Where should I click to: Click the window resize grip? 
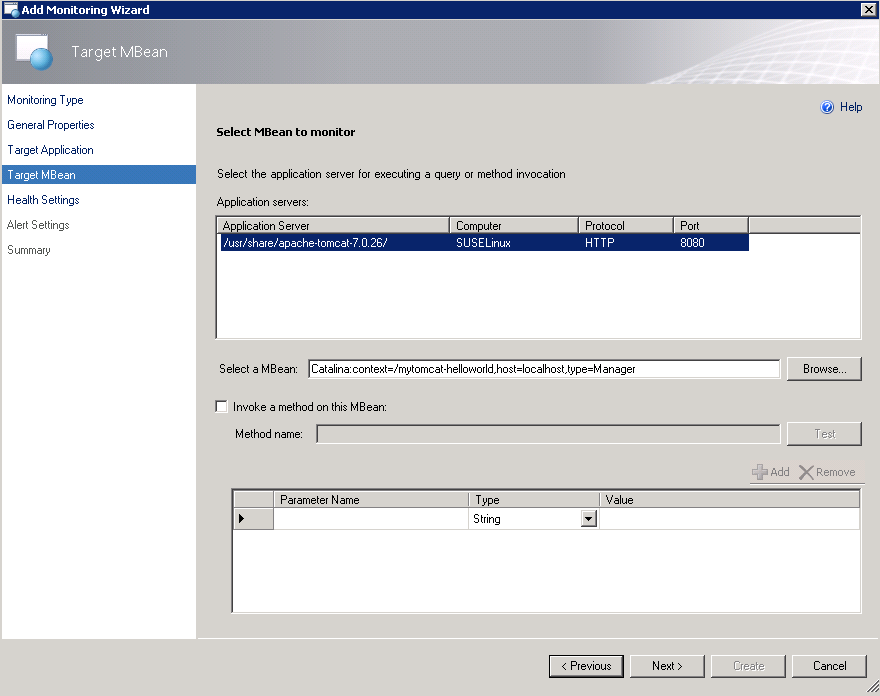(873, 688)
